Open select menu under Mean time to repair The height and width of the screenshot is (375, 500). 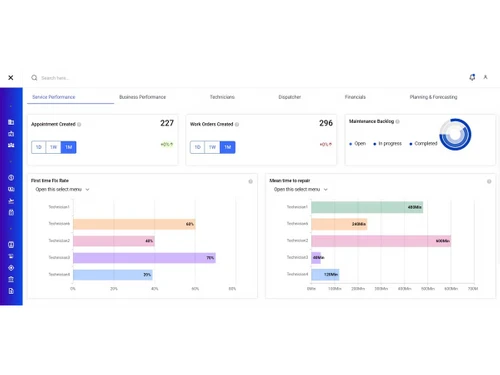(x=301, y=189)
